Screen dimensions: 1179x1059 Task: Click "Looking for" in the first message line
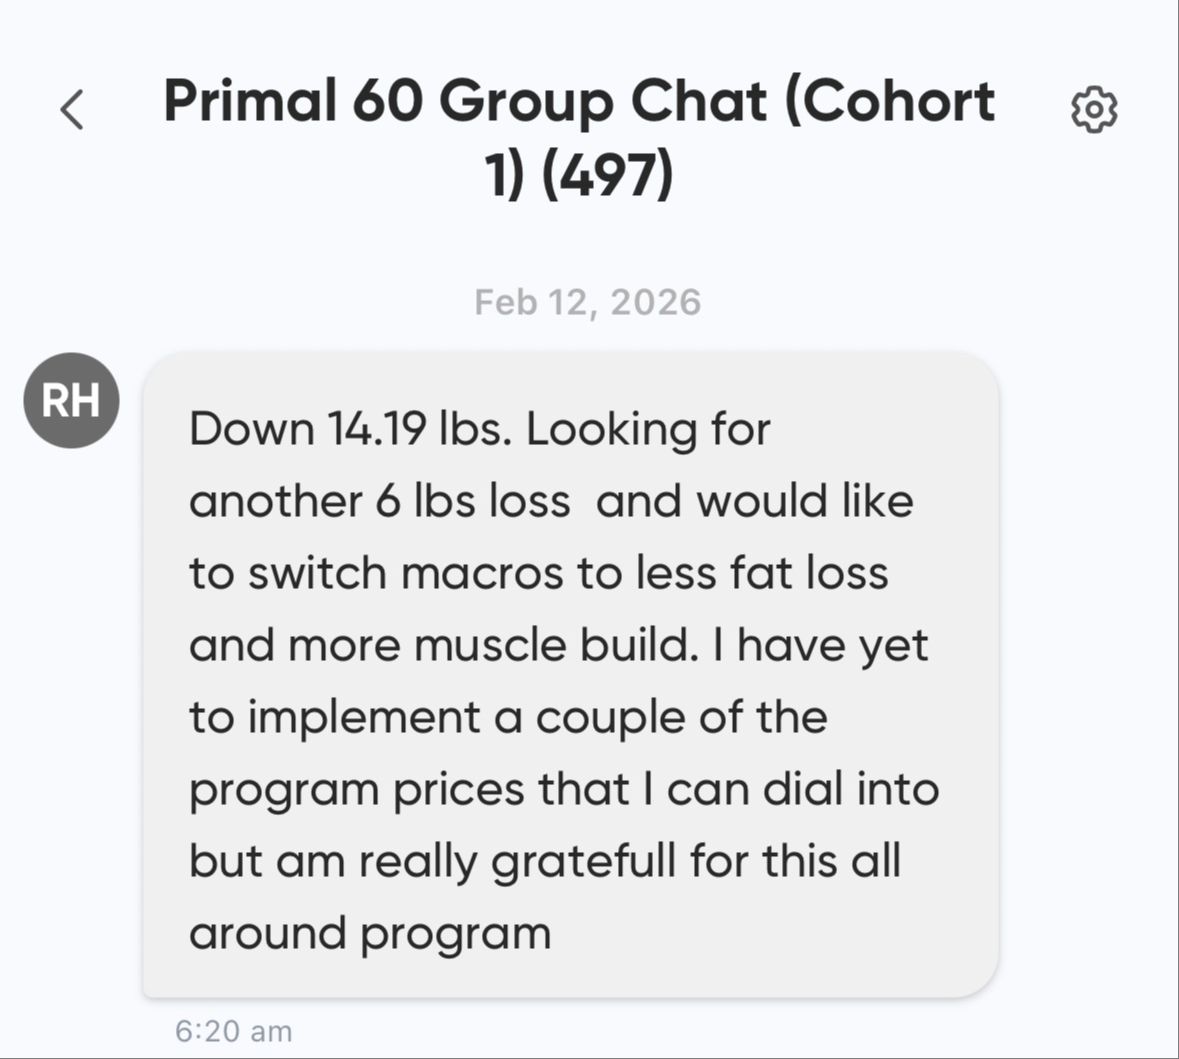click(x=648, y=429)
